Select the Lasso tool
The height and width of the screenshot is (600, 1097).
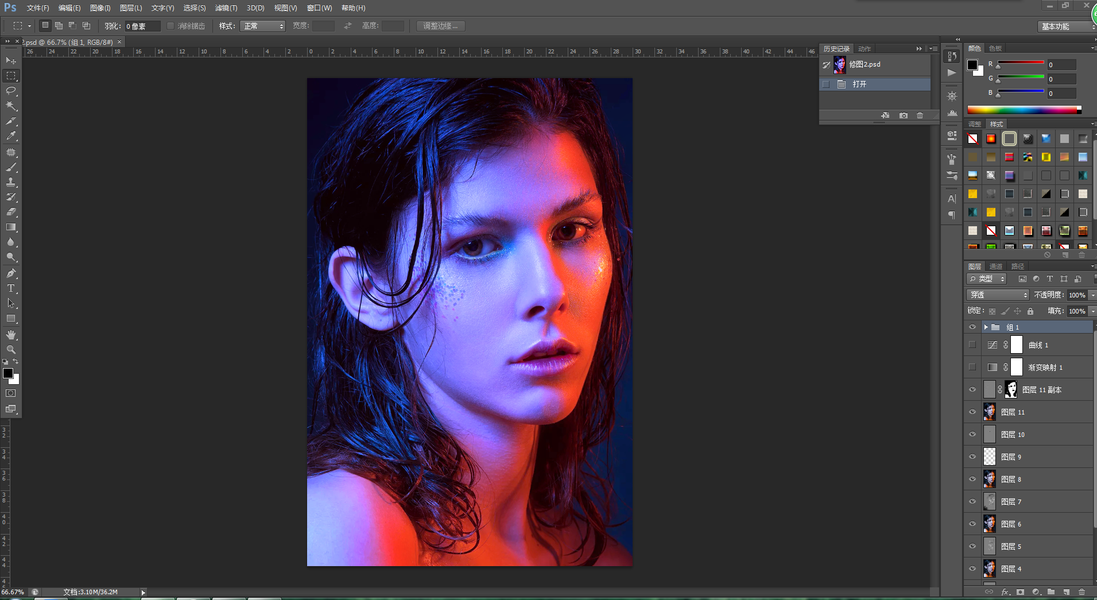pos(11,91)
